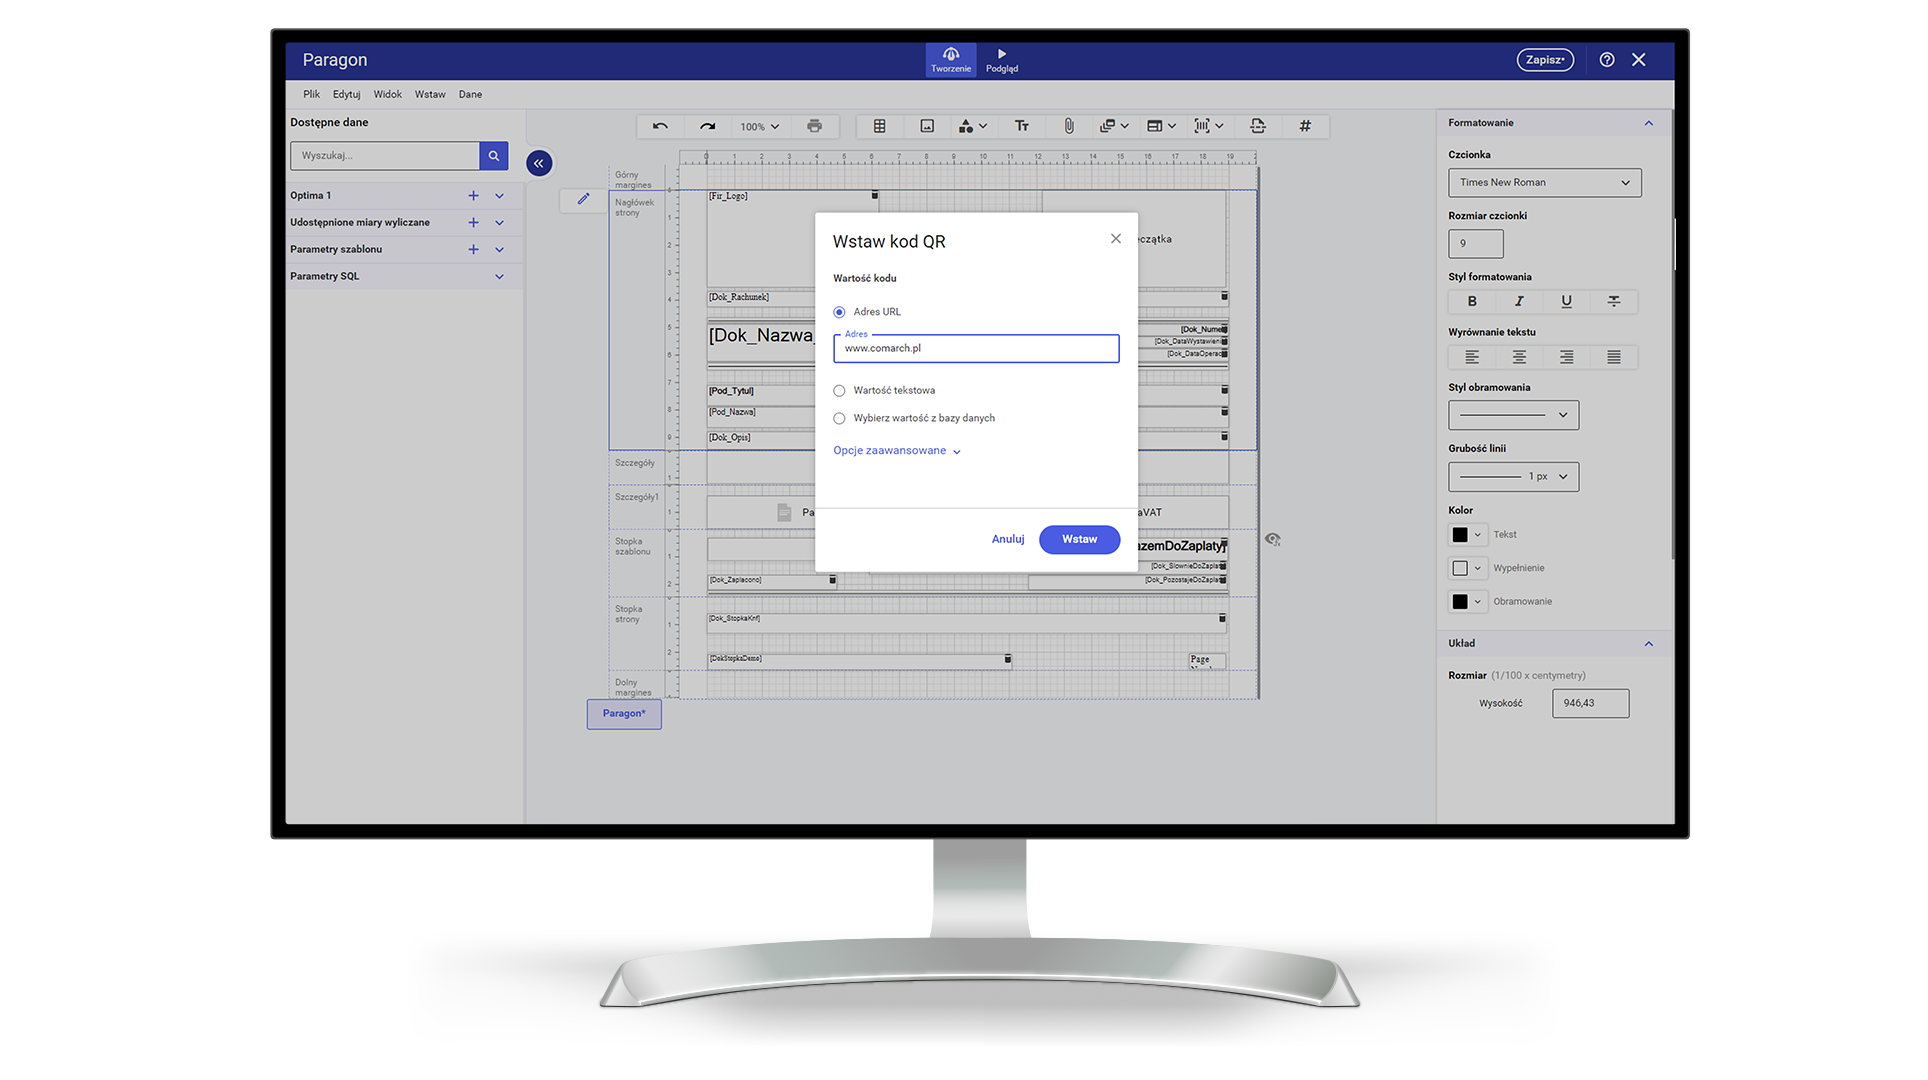Toggle strikethrough formatting

pos(1613,302)
